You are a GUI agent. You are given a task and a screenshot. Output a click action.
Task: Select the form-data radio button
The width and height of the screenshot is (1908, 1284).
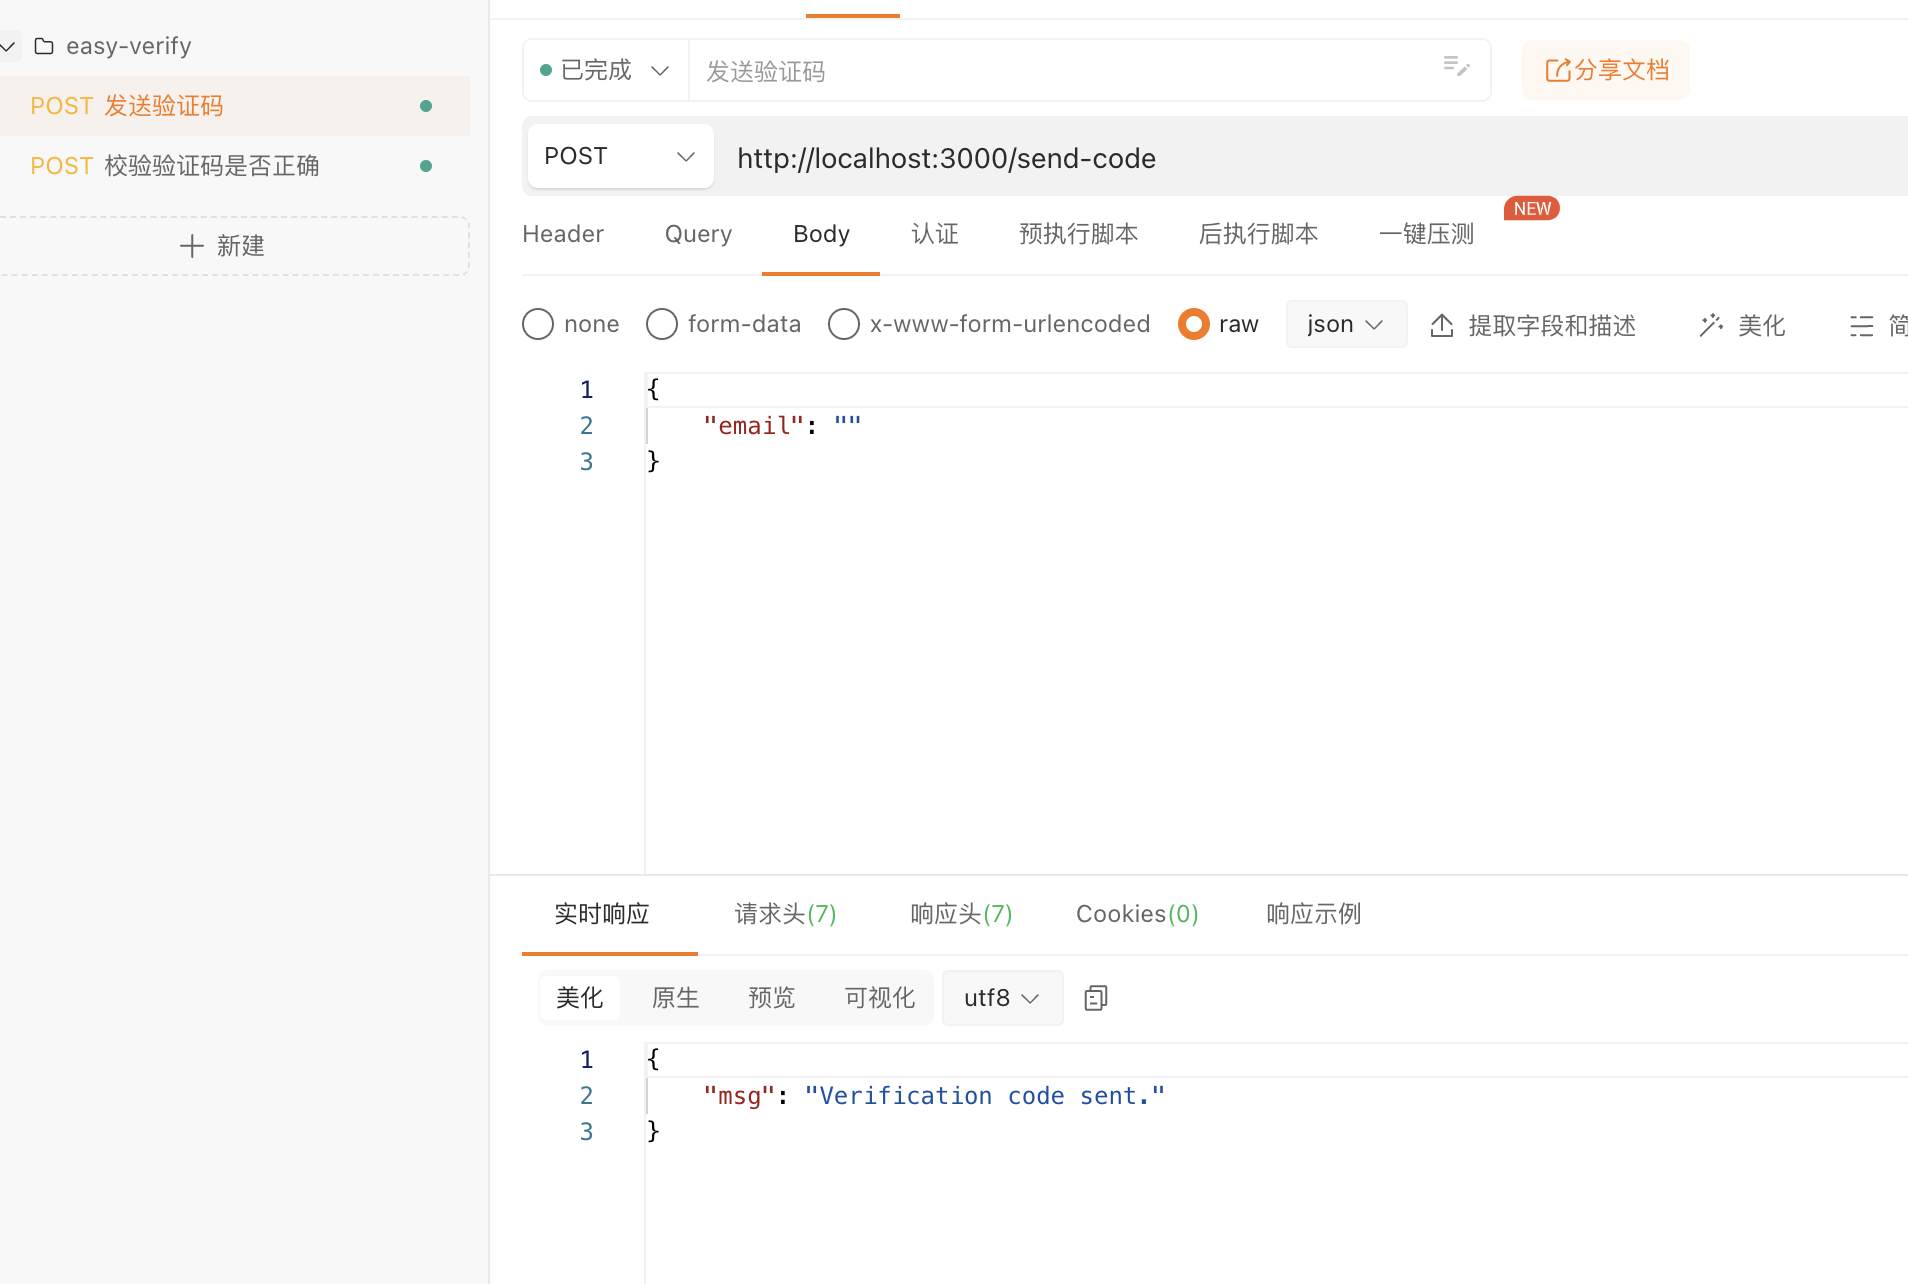(662, 324)
